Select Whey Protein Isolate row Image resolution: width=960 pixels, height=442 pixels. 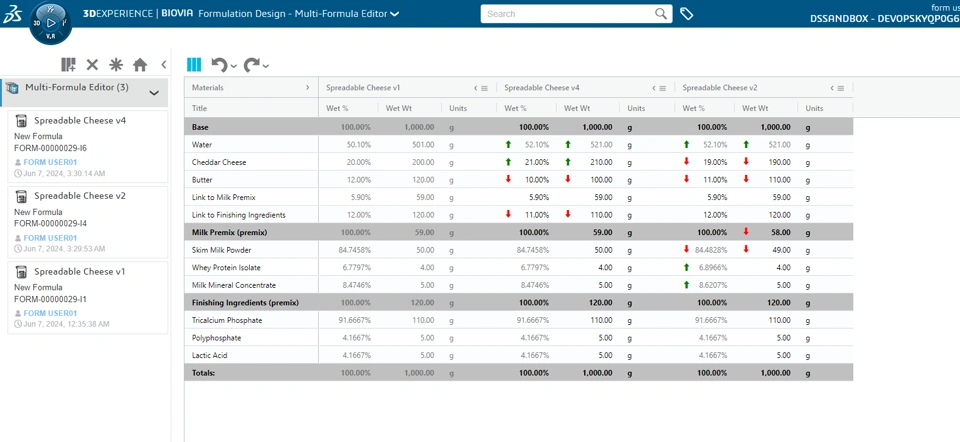click(519, 268)
